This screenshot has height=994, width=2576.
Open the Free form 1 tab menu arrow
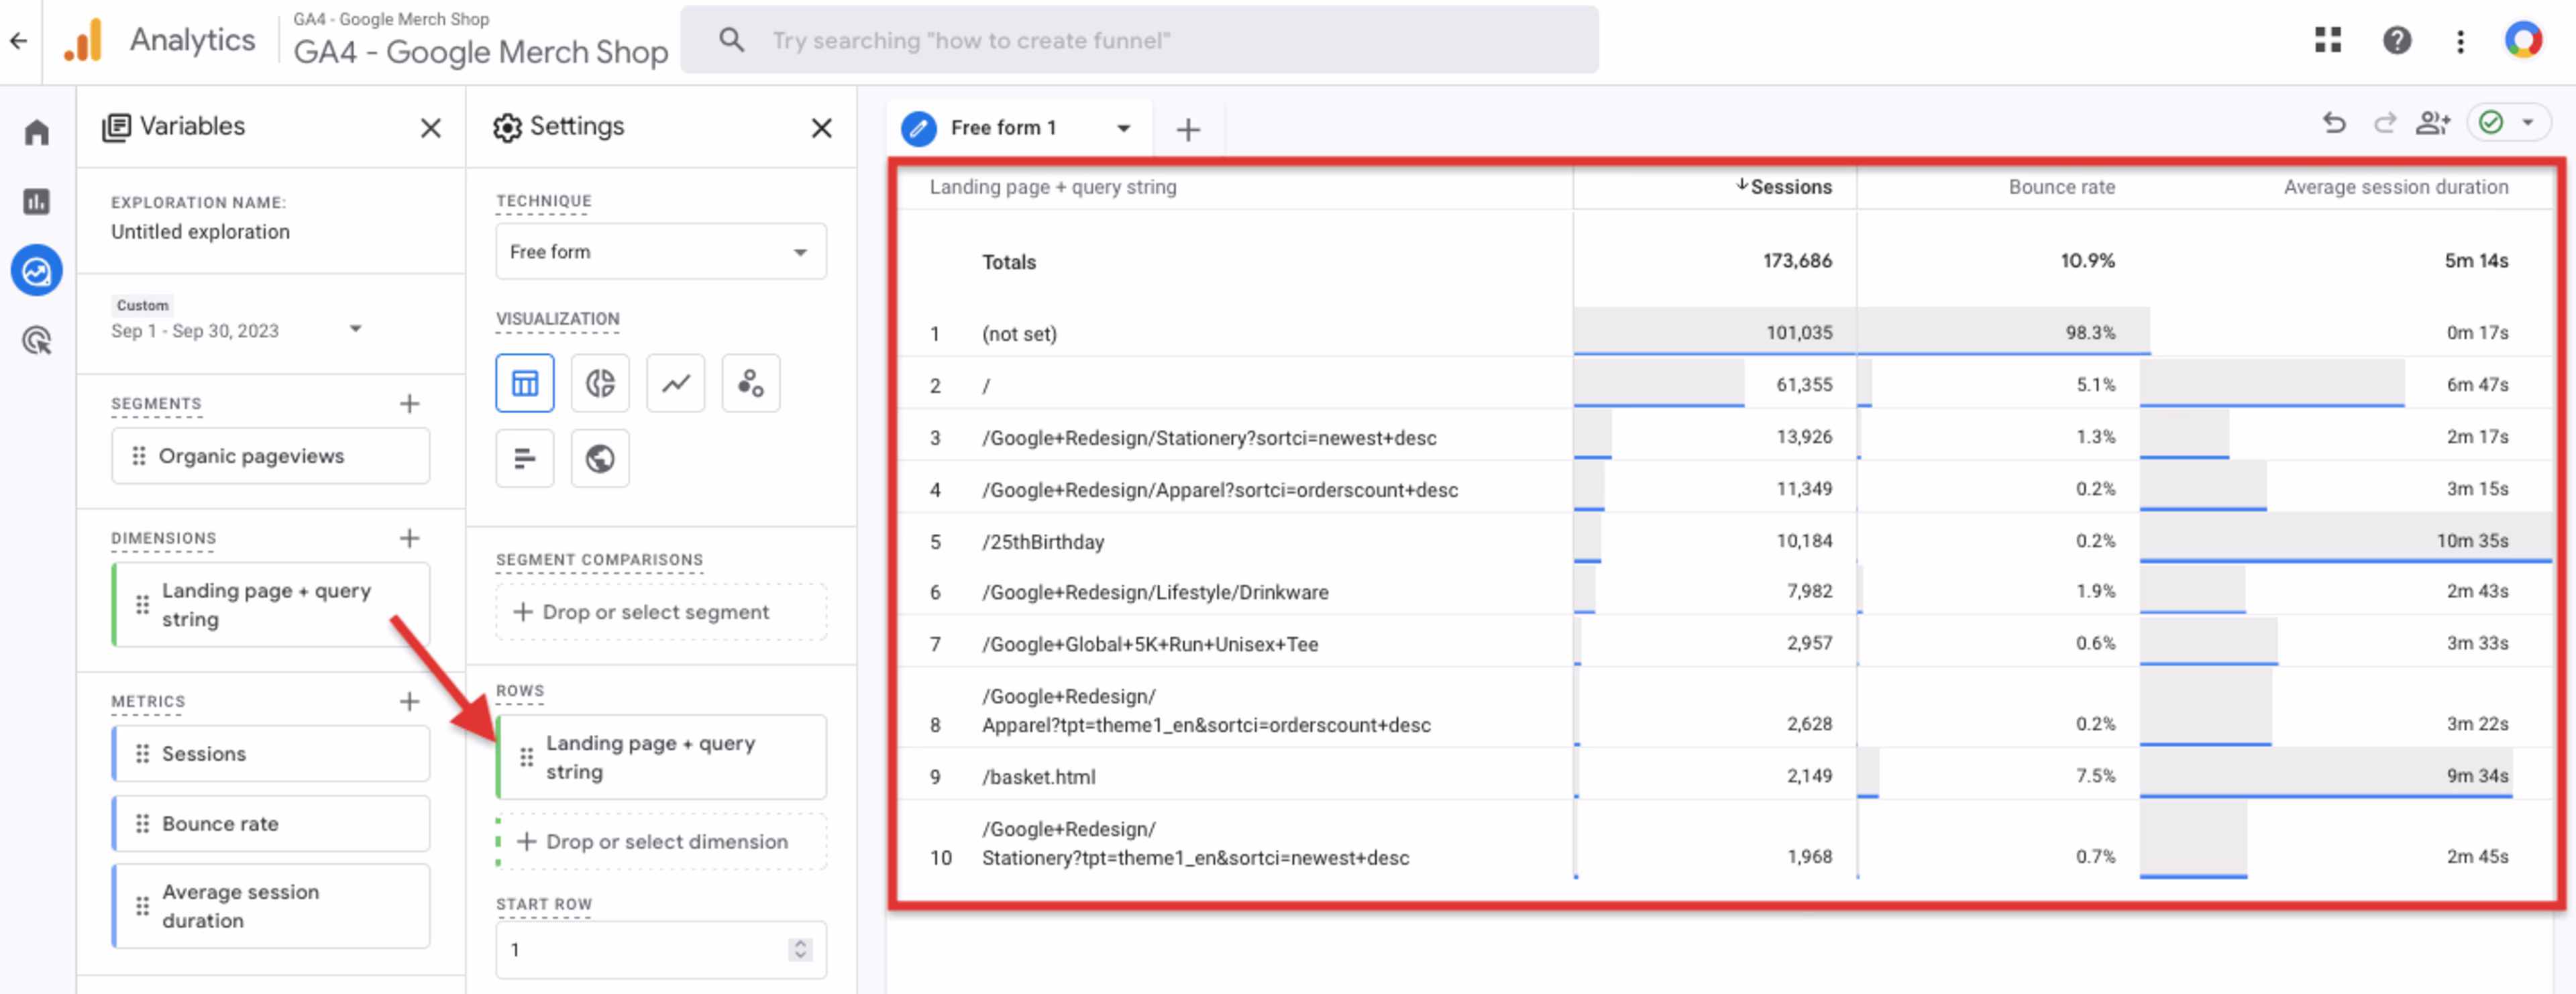pos(1123,128)
